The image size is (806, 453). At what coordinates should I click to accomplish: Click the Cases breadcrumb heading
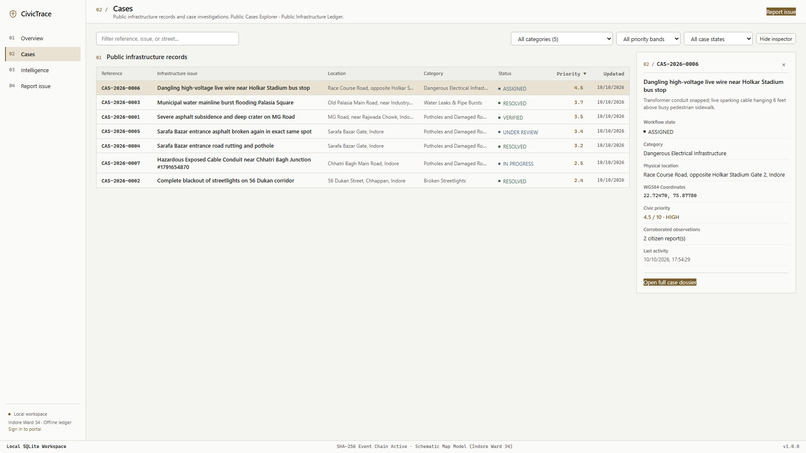coord(123,9)
